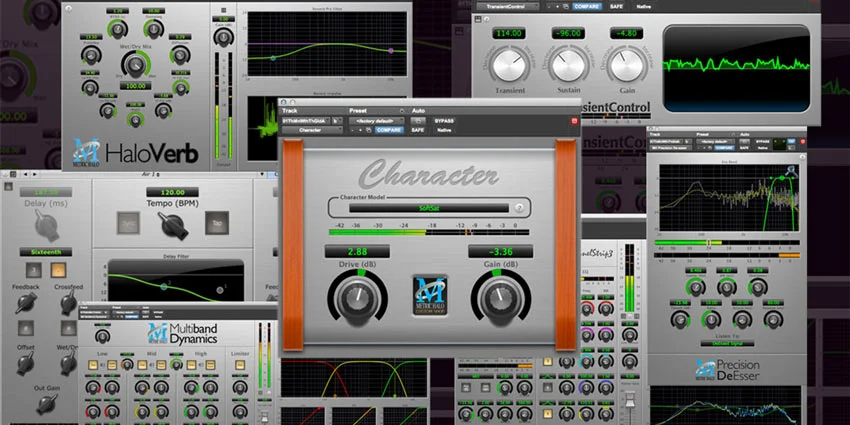Select filter node 2 on the Delay Filter graph
850x425 pixels.
point(164,286)
